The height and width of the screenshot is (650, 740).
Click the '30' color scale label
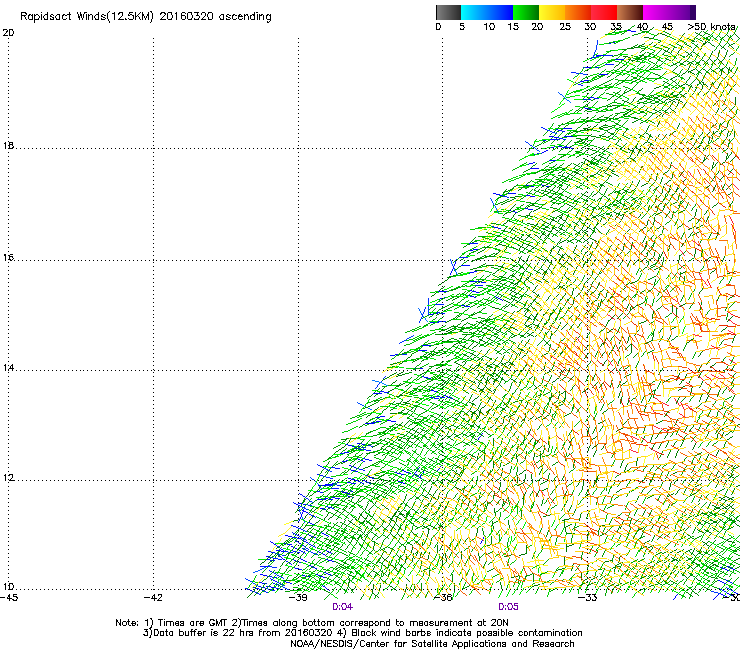click(590, 26)
